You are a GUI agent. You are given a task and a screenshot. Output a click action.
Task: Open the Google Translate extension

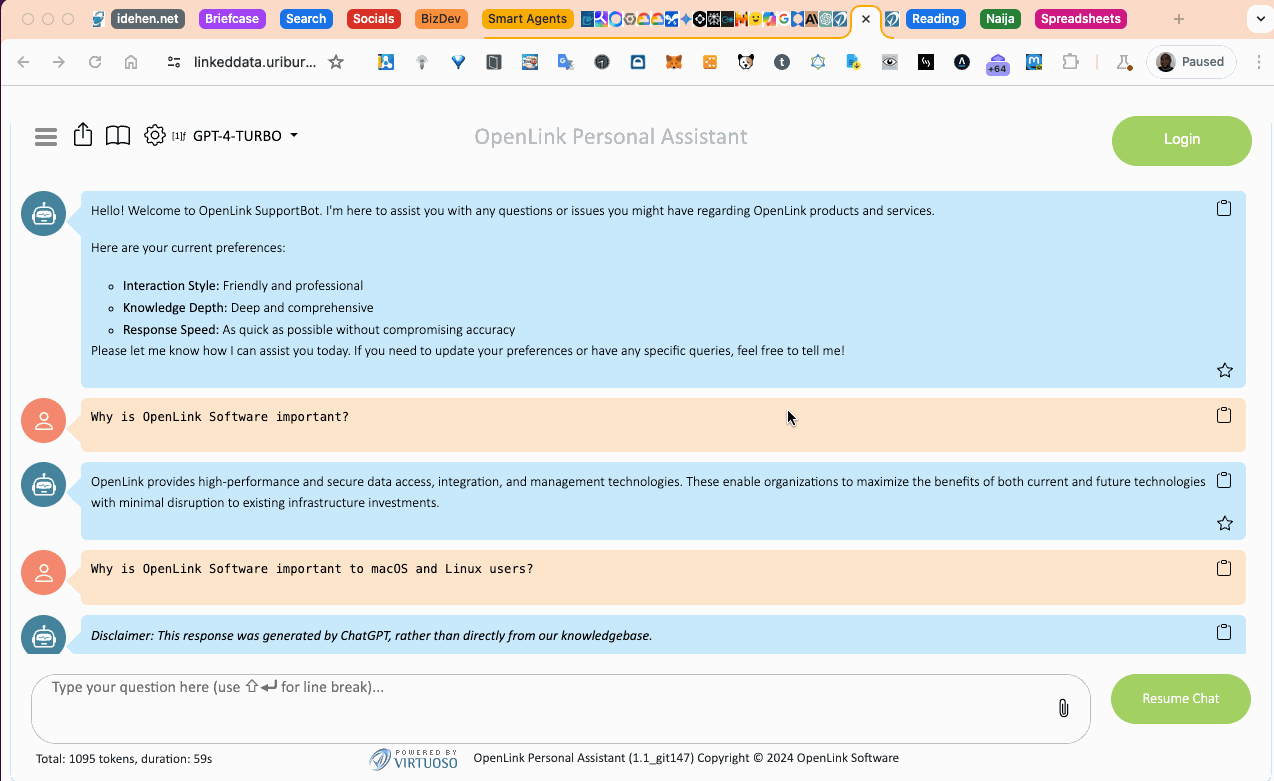[x=566, y=62]
